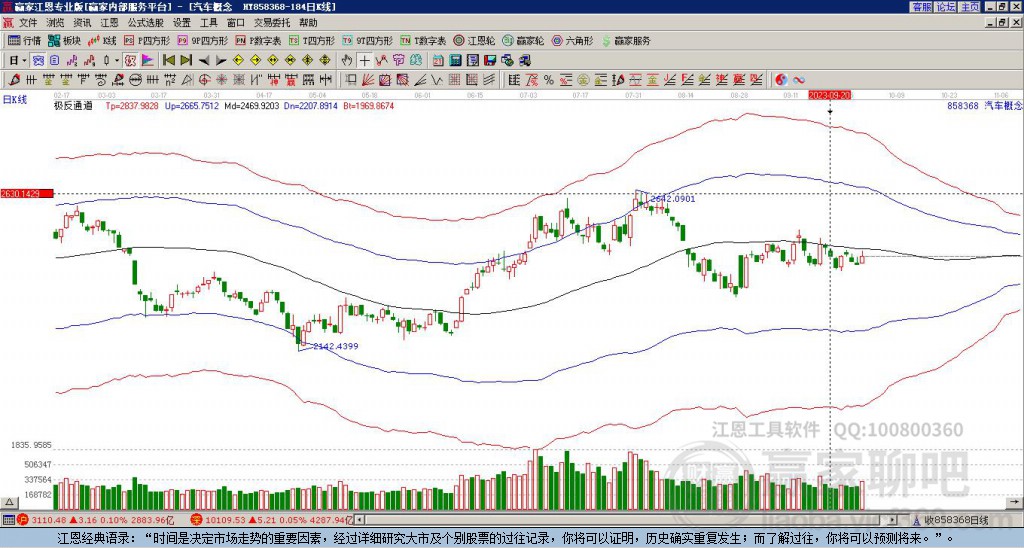Image resolution: width=1024 pixels, height=548 pixels.
Task: Select the red pen drawing icon
Action: (13, 80)
